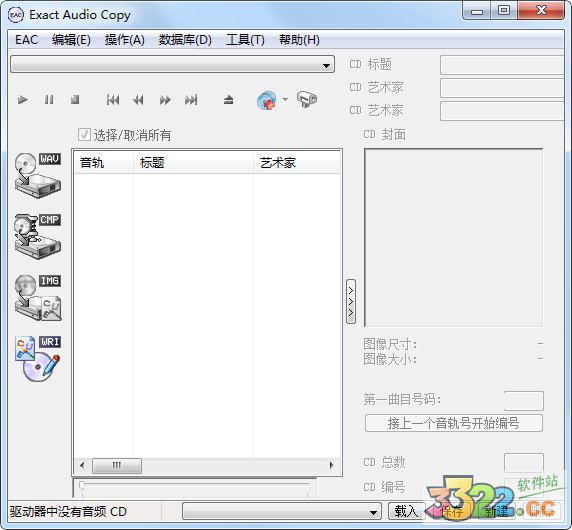Click the CD database lookup icon
Viewport: 572px width, 530px height.
[267, 100]
